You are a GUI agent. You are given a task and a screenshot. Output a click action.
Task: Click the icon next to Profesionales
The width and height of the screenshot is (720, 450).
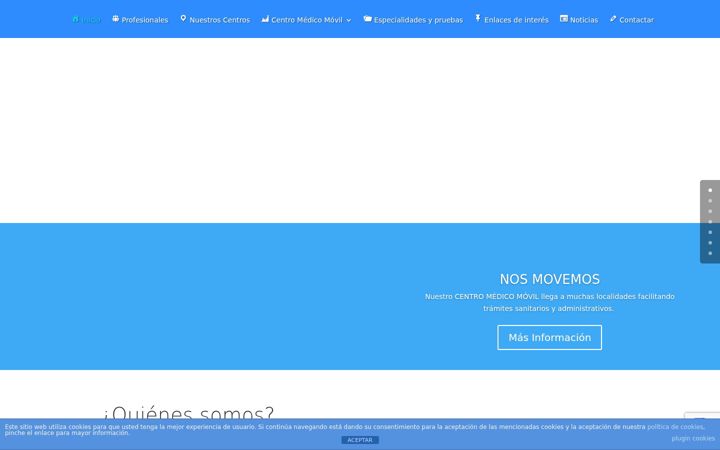[116, 19]
